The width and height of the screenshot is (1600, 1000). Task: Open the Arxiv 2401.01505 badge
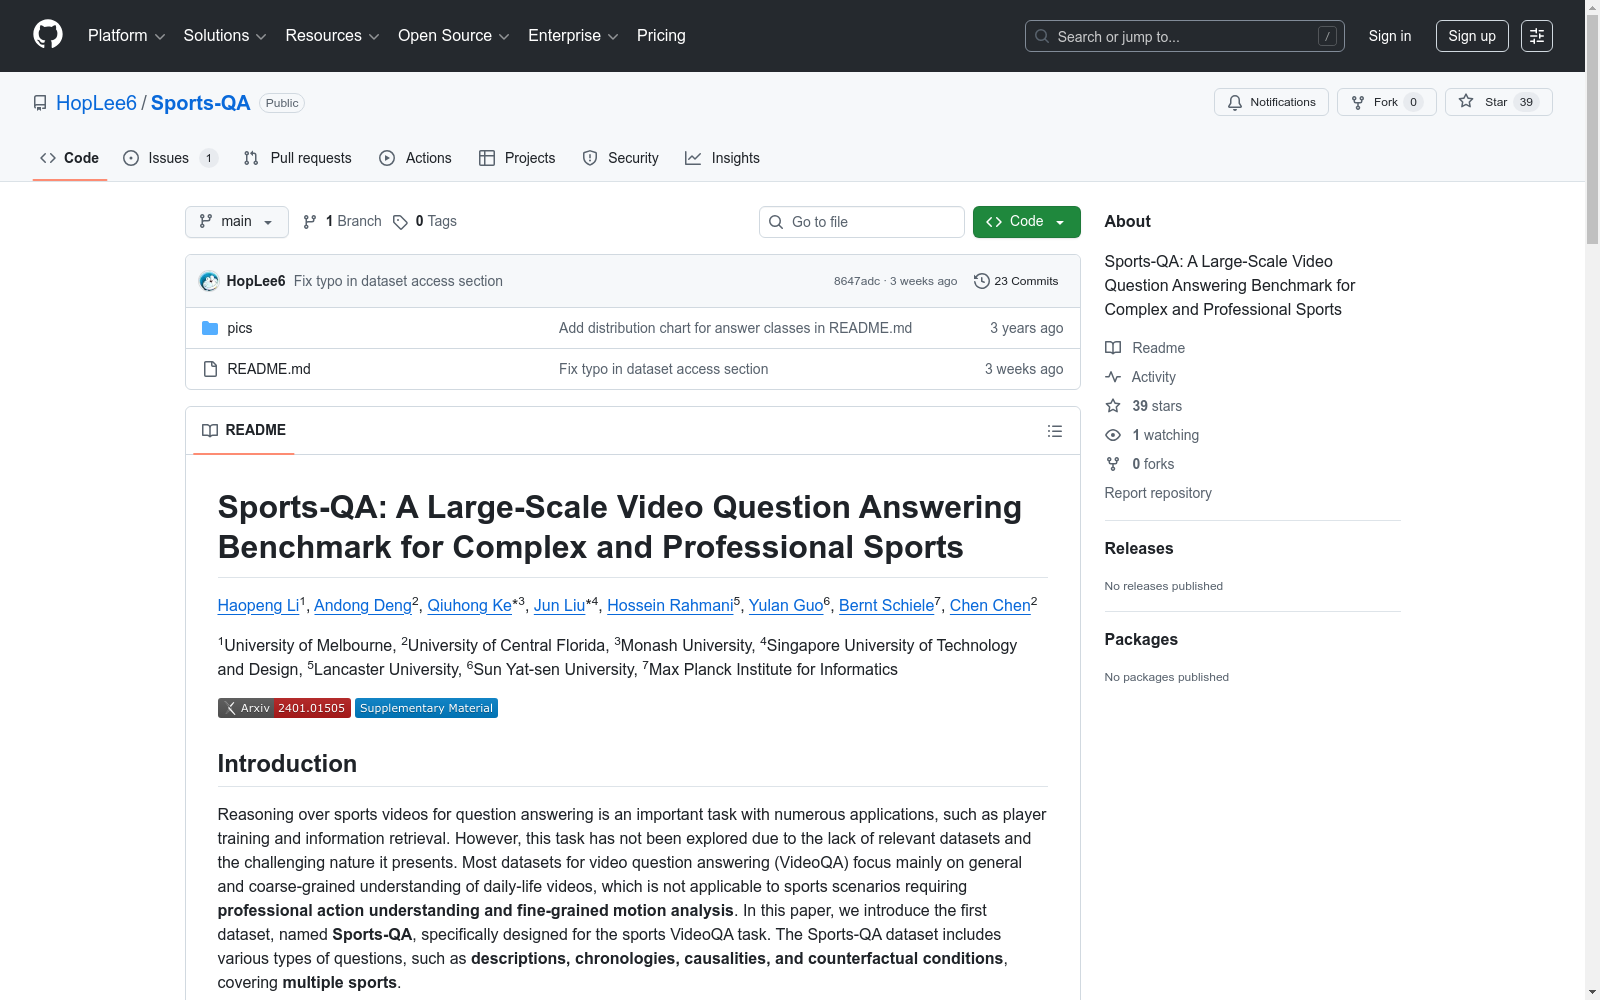tap(284, 708)
